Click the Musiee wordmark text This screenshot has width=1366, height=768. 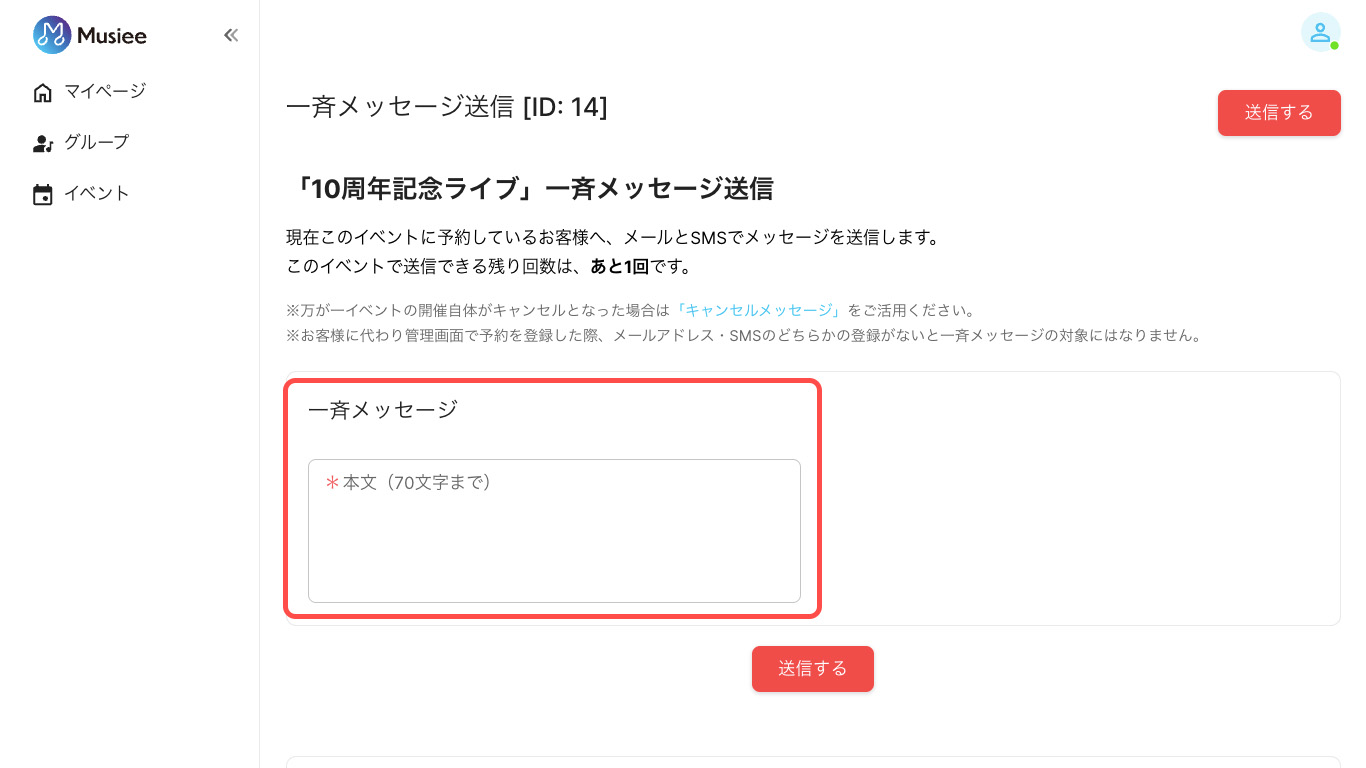(112, 36)
